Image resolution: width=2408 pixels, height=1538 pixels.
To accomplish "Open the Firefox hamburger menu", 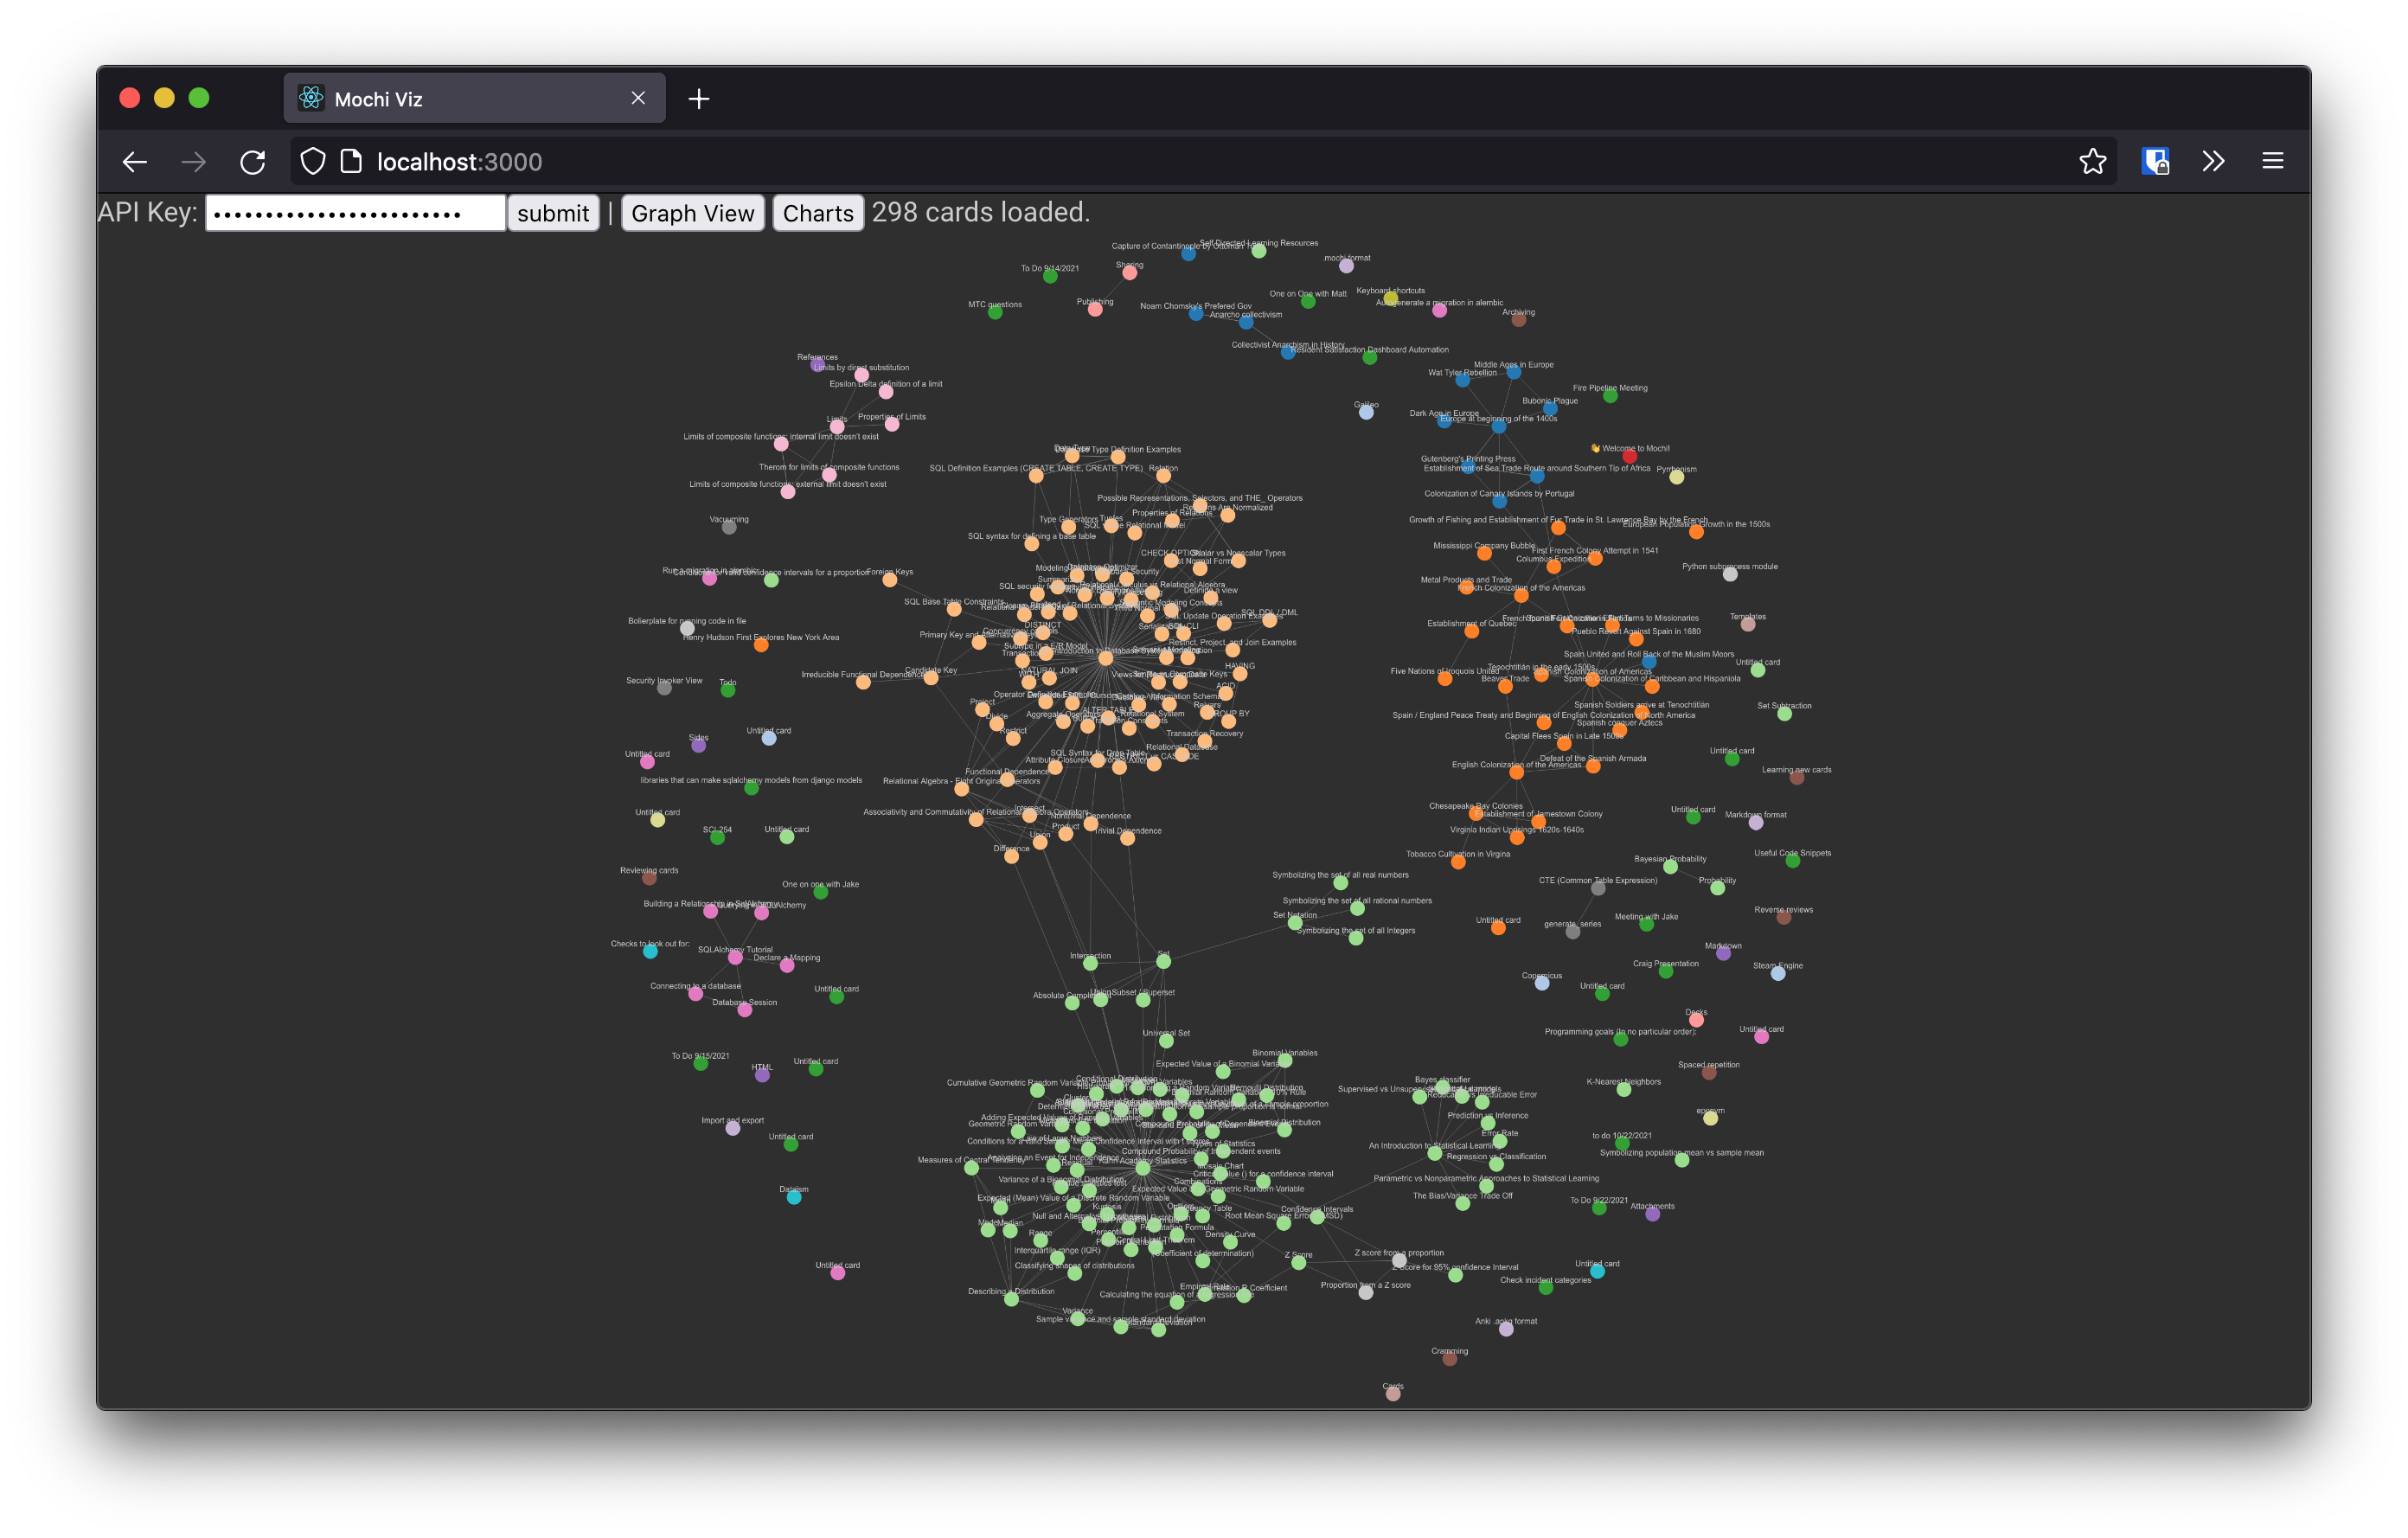I will [x=2272, y=162].
